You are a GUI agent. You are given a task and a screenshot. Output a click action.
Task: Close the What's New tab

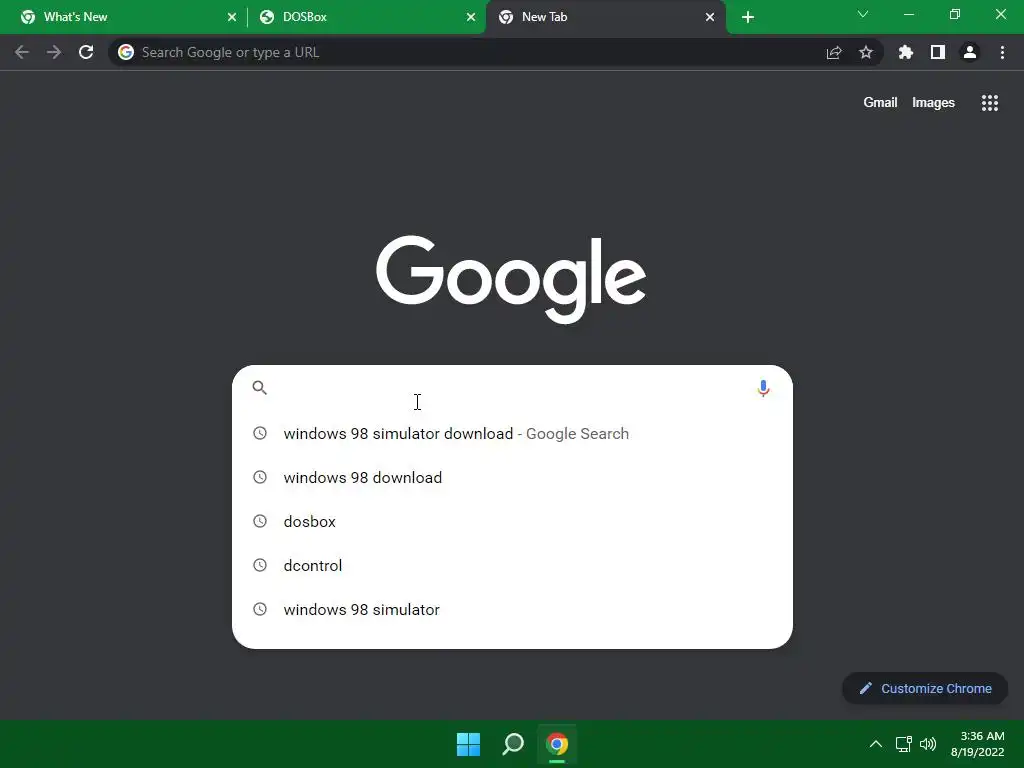click(x=232, y=17)
